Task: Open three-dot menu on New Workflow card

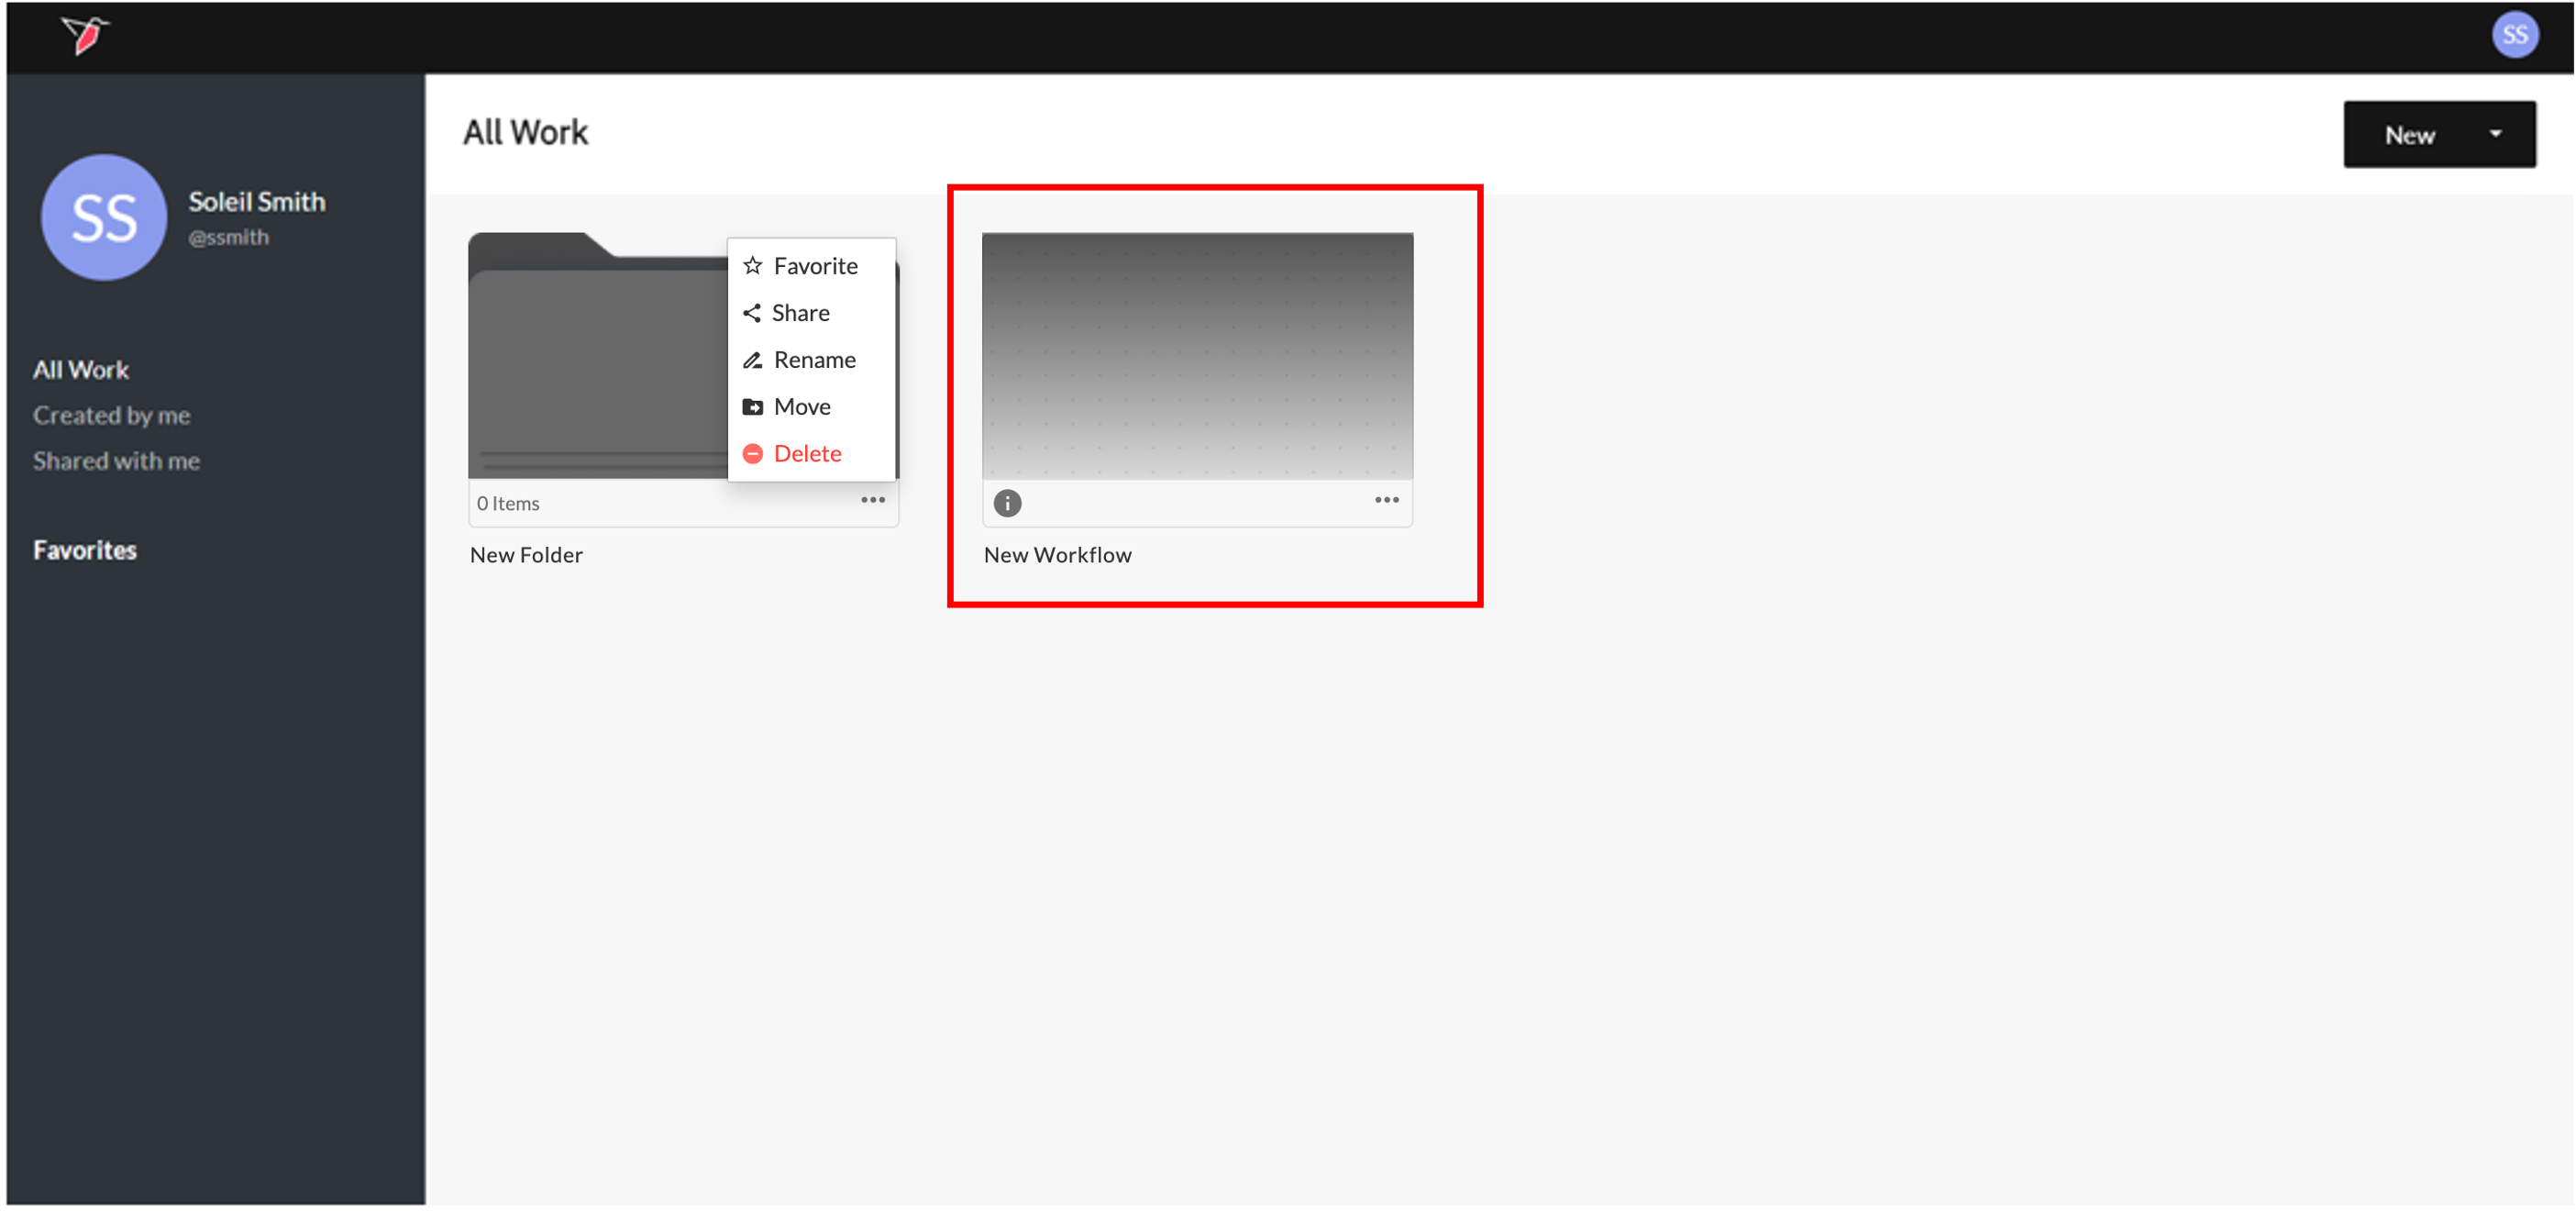Action: point(1386,500)
